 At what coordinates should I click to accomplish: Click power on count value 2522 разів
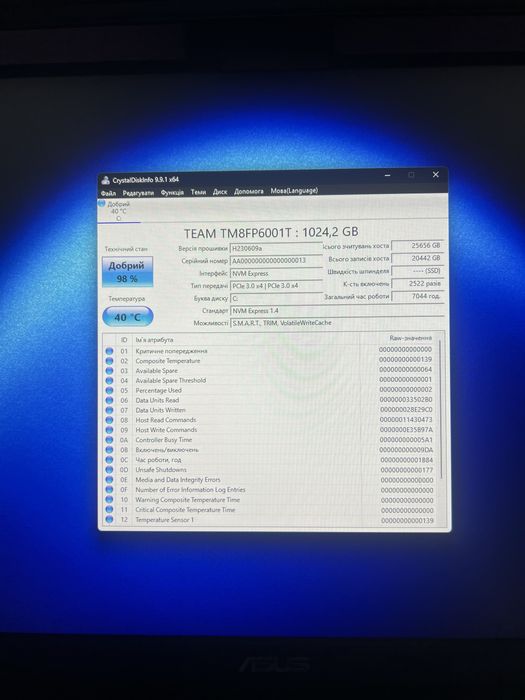coord(417,283)
